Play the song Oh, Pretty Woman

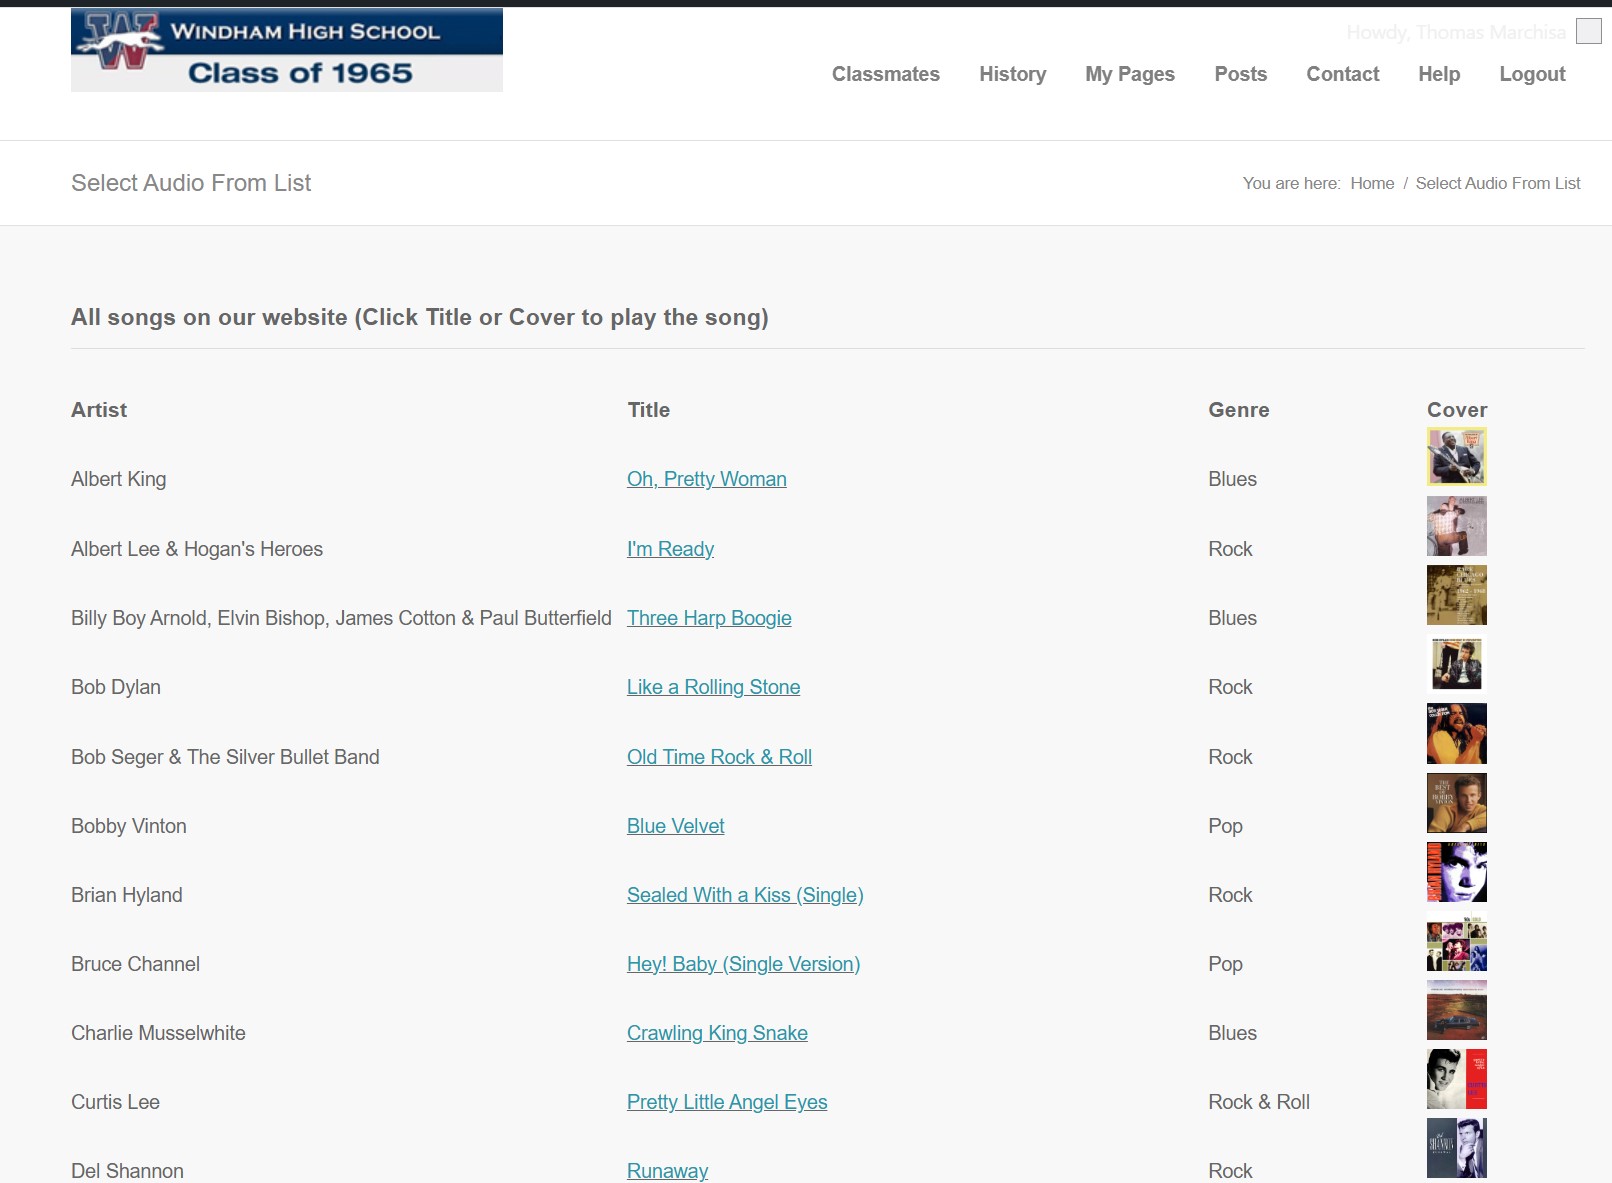click(706, 479)
